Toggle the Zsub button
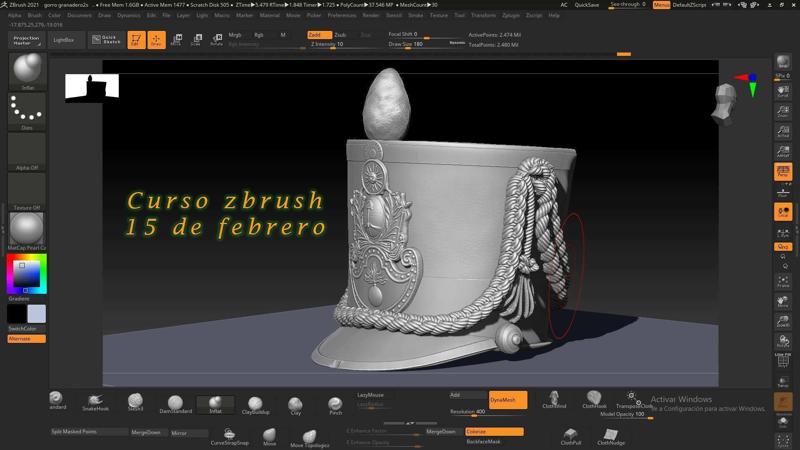Image resolution: width=800 pixels, height=450 pixels. tap(340, 35)
